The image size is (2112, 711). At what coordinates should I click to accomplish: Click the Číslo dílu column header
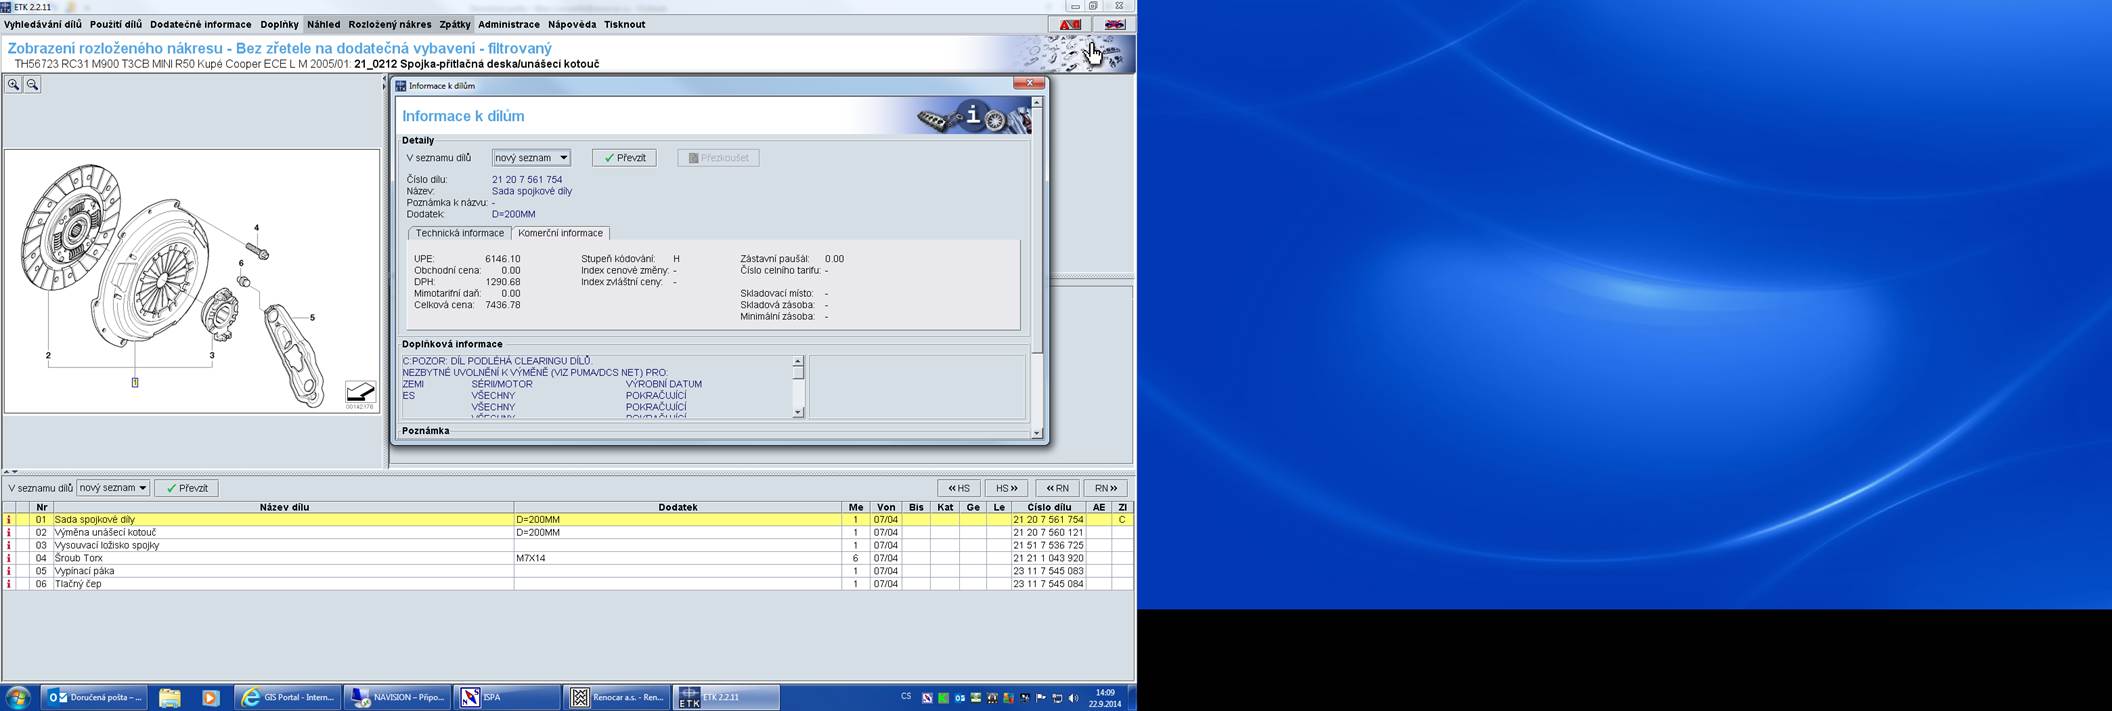tap(1048, 507)
